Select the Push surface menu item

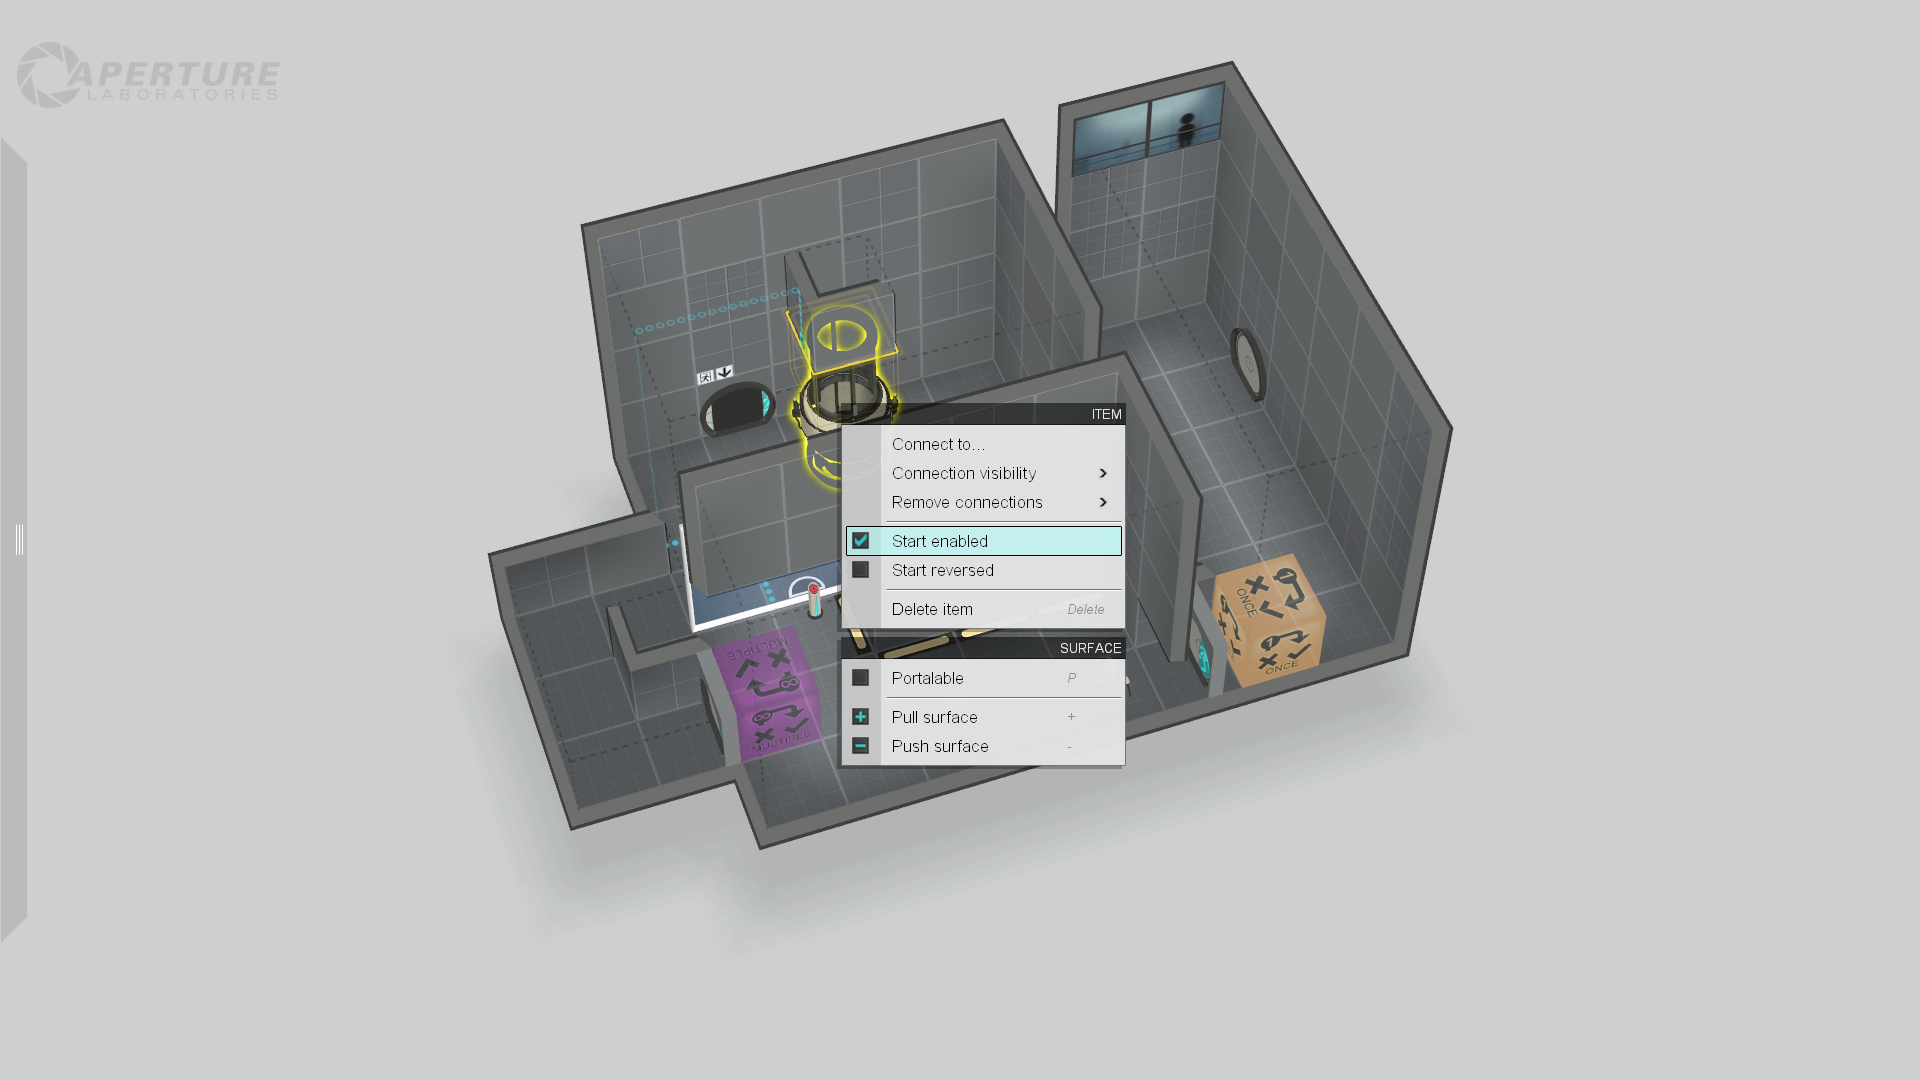tap(940, 745)
